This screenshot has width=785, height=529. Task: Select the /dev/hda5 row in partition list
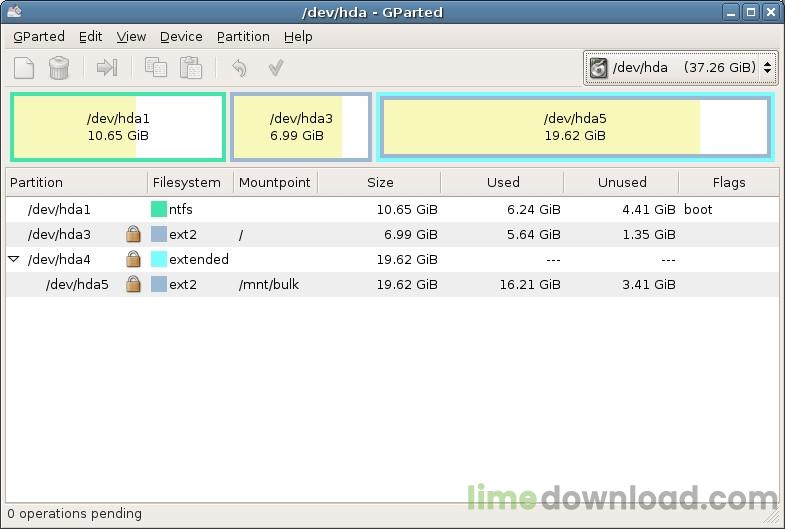pyautogui.click(x=300, y=284)
